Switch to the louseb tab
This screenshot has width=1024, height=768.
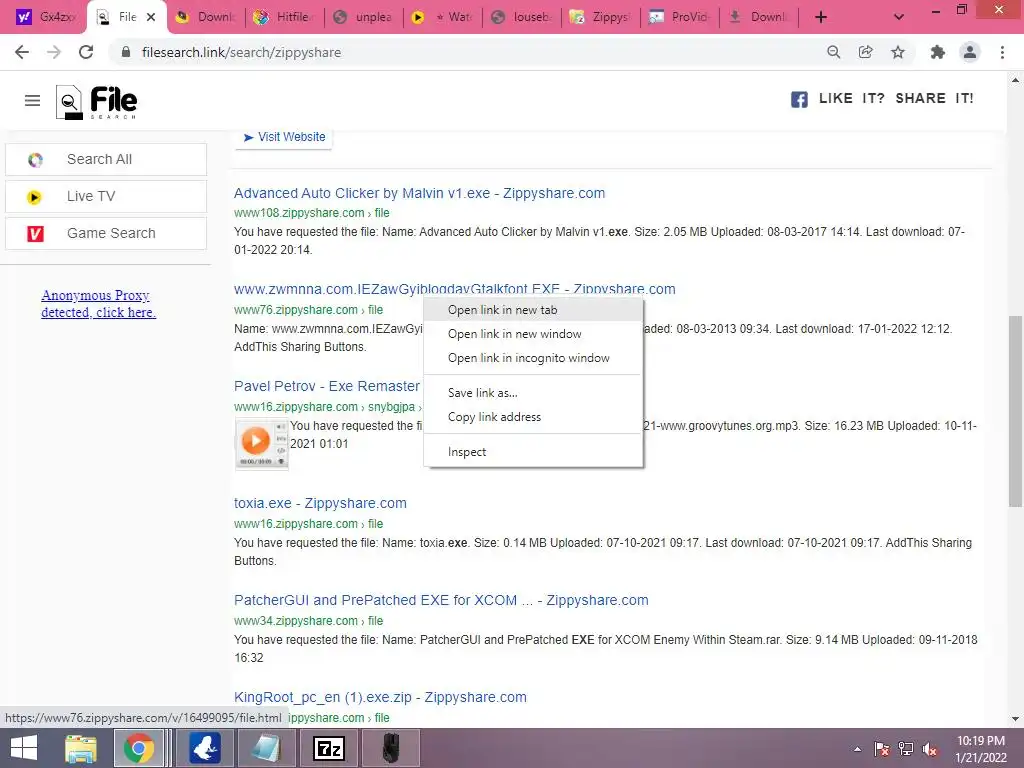(x=522, y=17)
